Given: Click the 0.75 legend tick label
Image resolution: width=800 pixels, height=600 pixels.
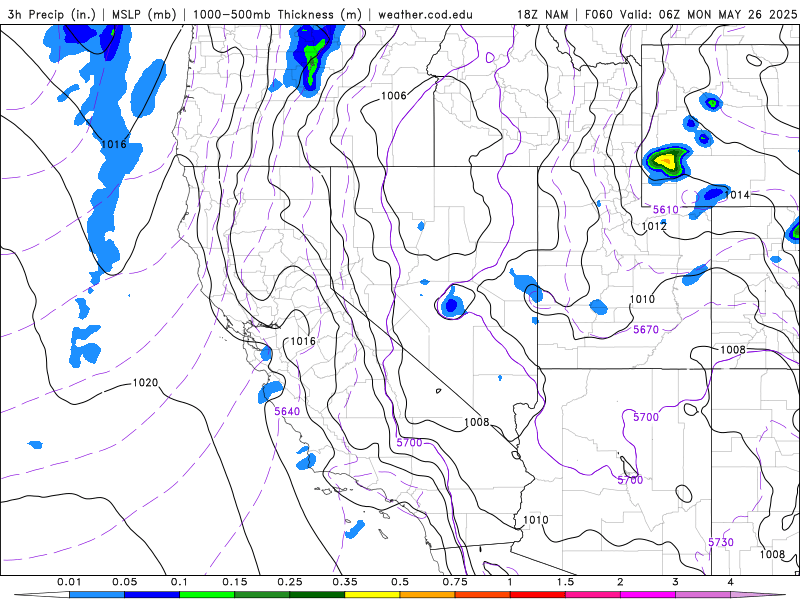Looking at the screenshot, I should [x=455, y=582].
